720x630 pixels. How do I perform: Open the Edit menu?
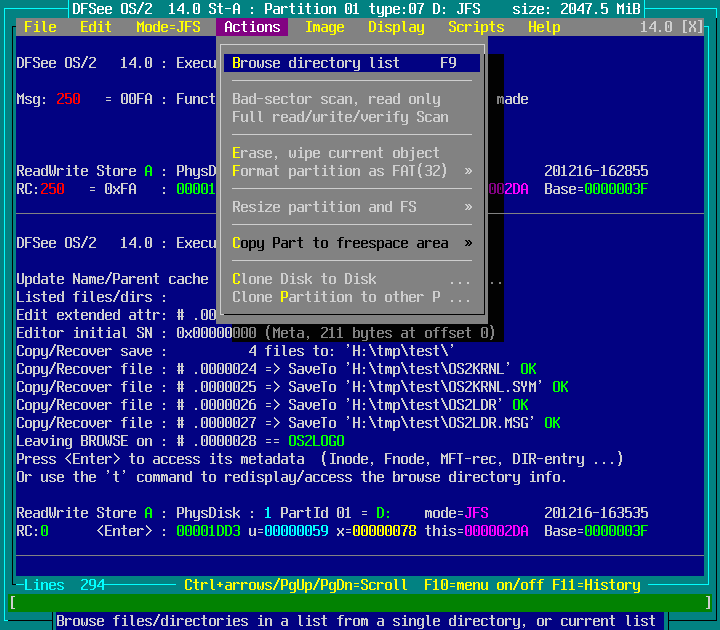point(96,27)
